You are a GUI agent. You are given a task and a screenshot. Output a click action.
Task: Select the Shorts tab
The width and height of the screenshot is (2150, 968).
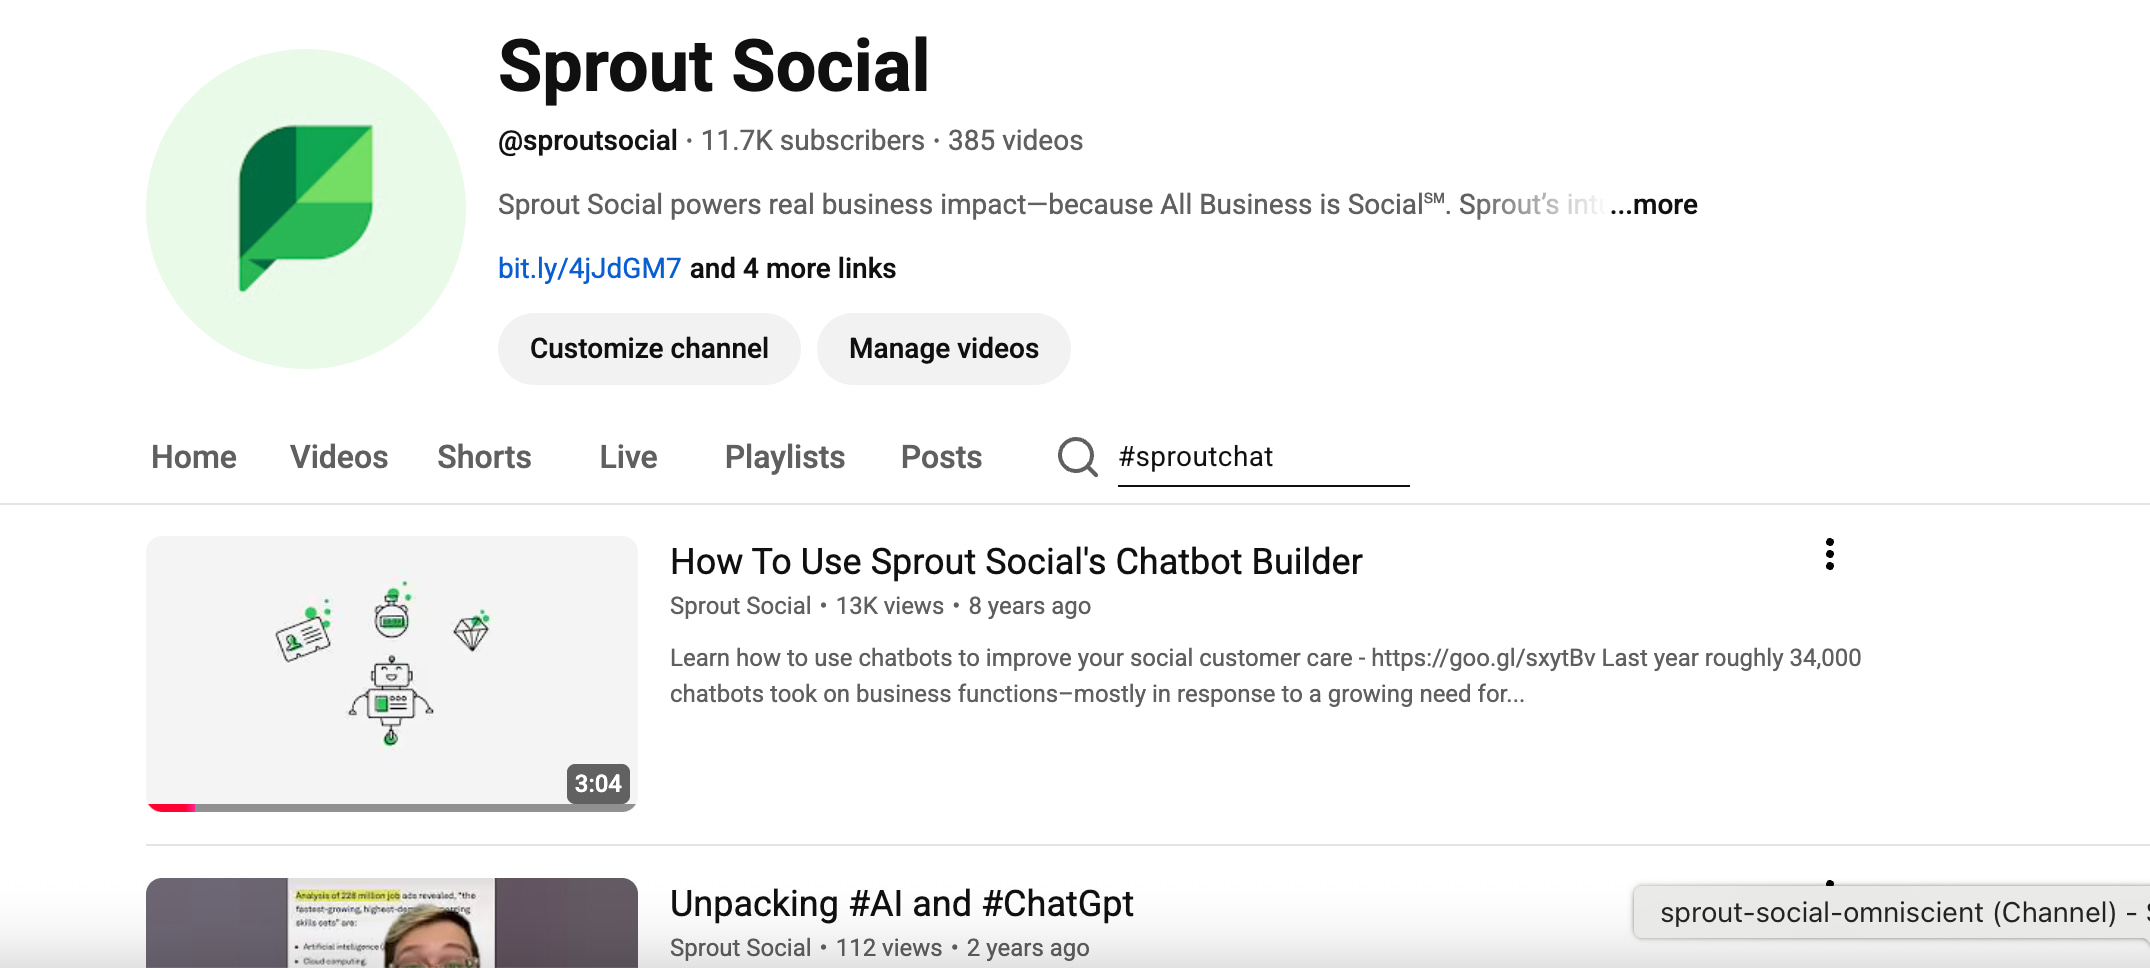tap(484, 457)
